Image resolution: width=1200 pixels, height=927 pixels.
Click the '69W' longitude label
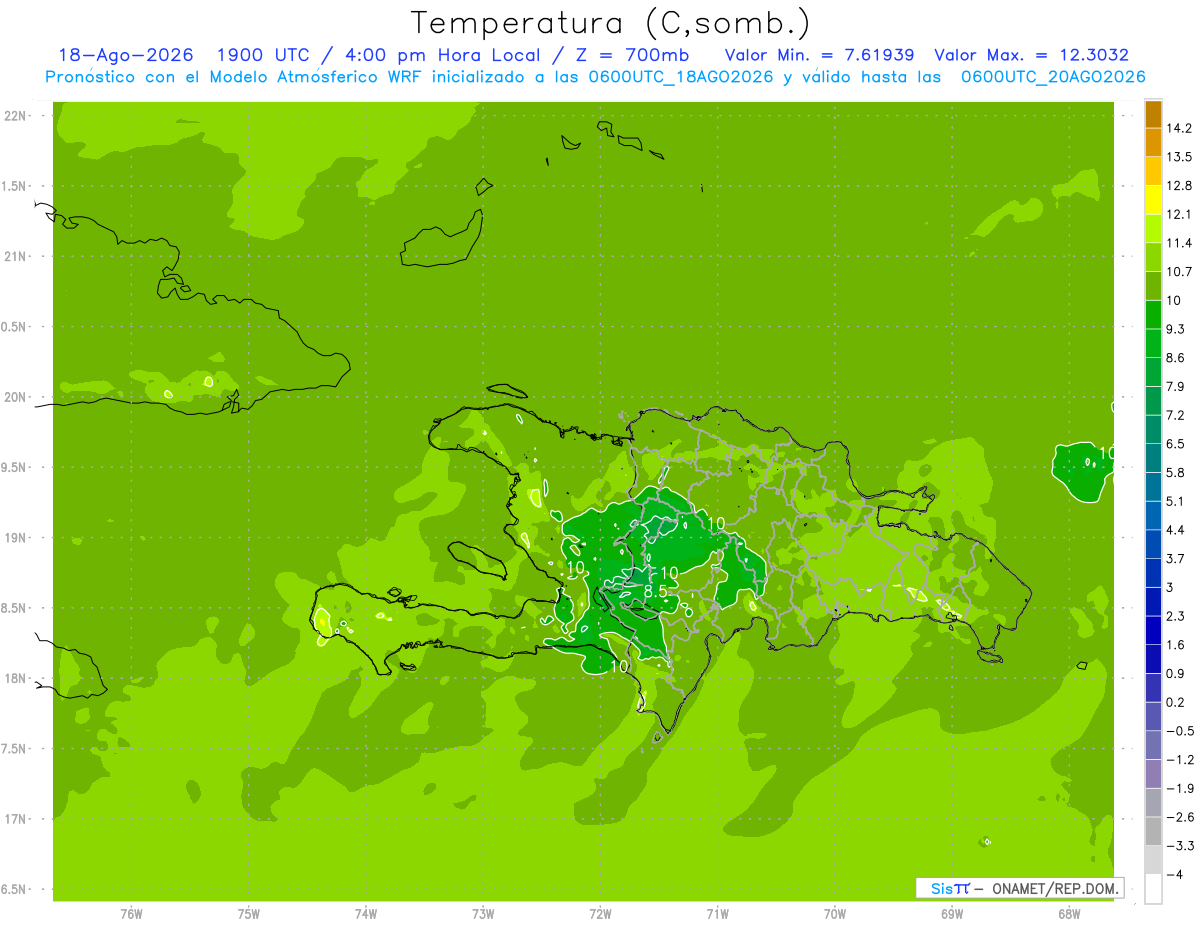point(952,913)
